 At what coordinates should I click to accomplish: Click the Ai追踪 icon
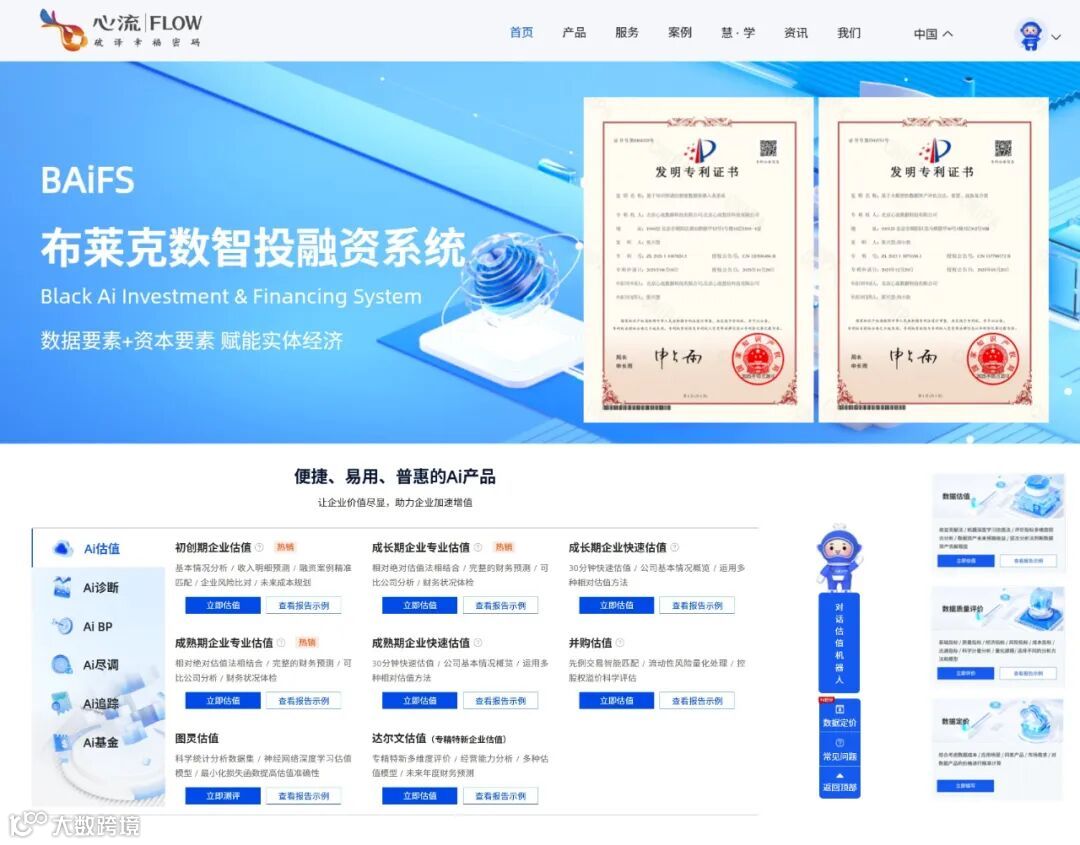point(62,703)
